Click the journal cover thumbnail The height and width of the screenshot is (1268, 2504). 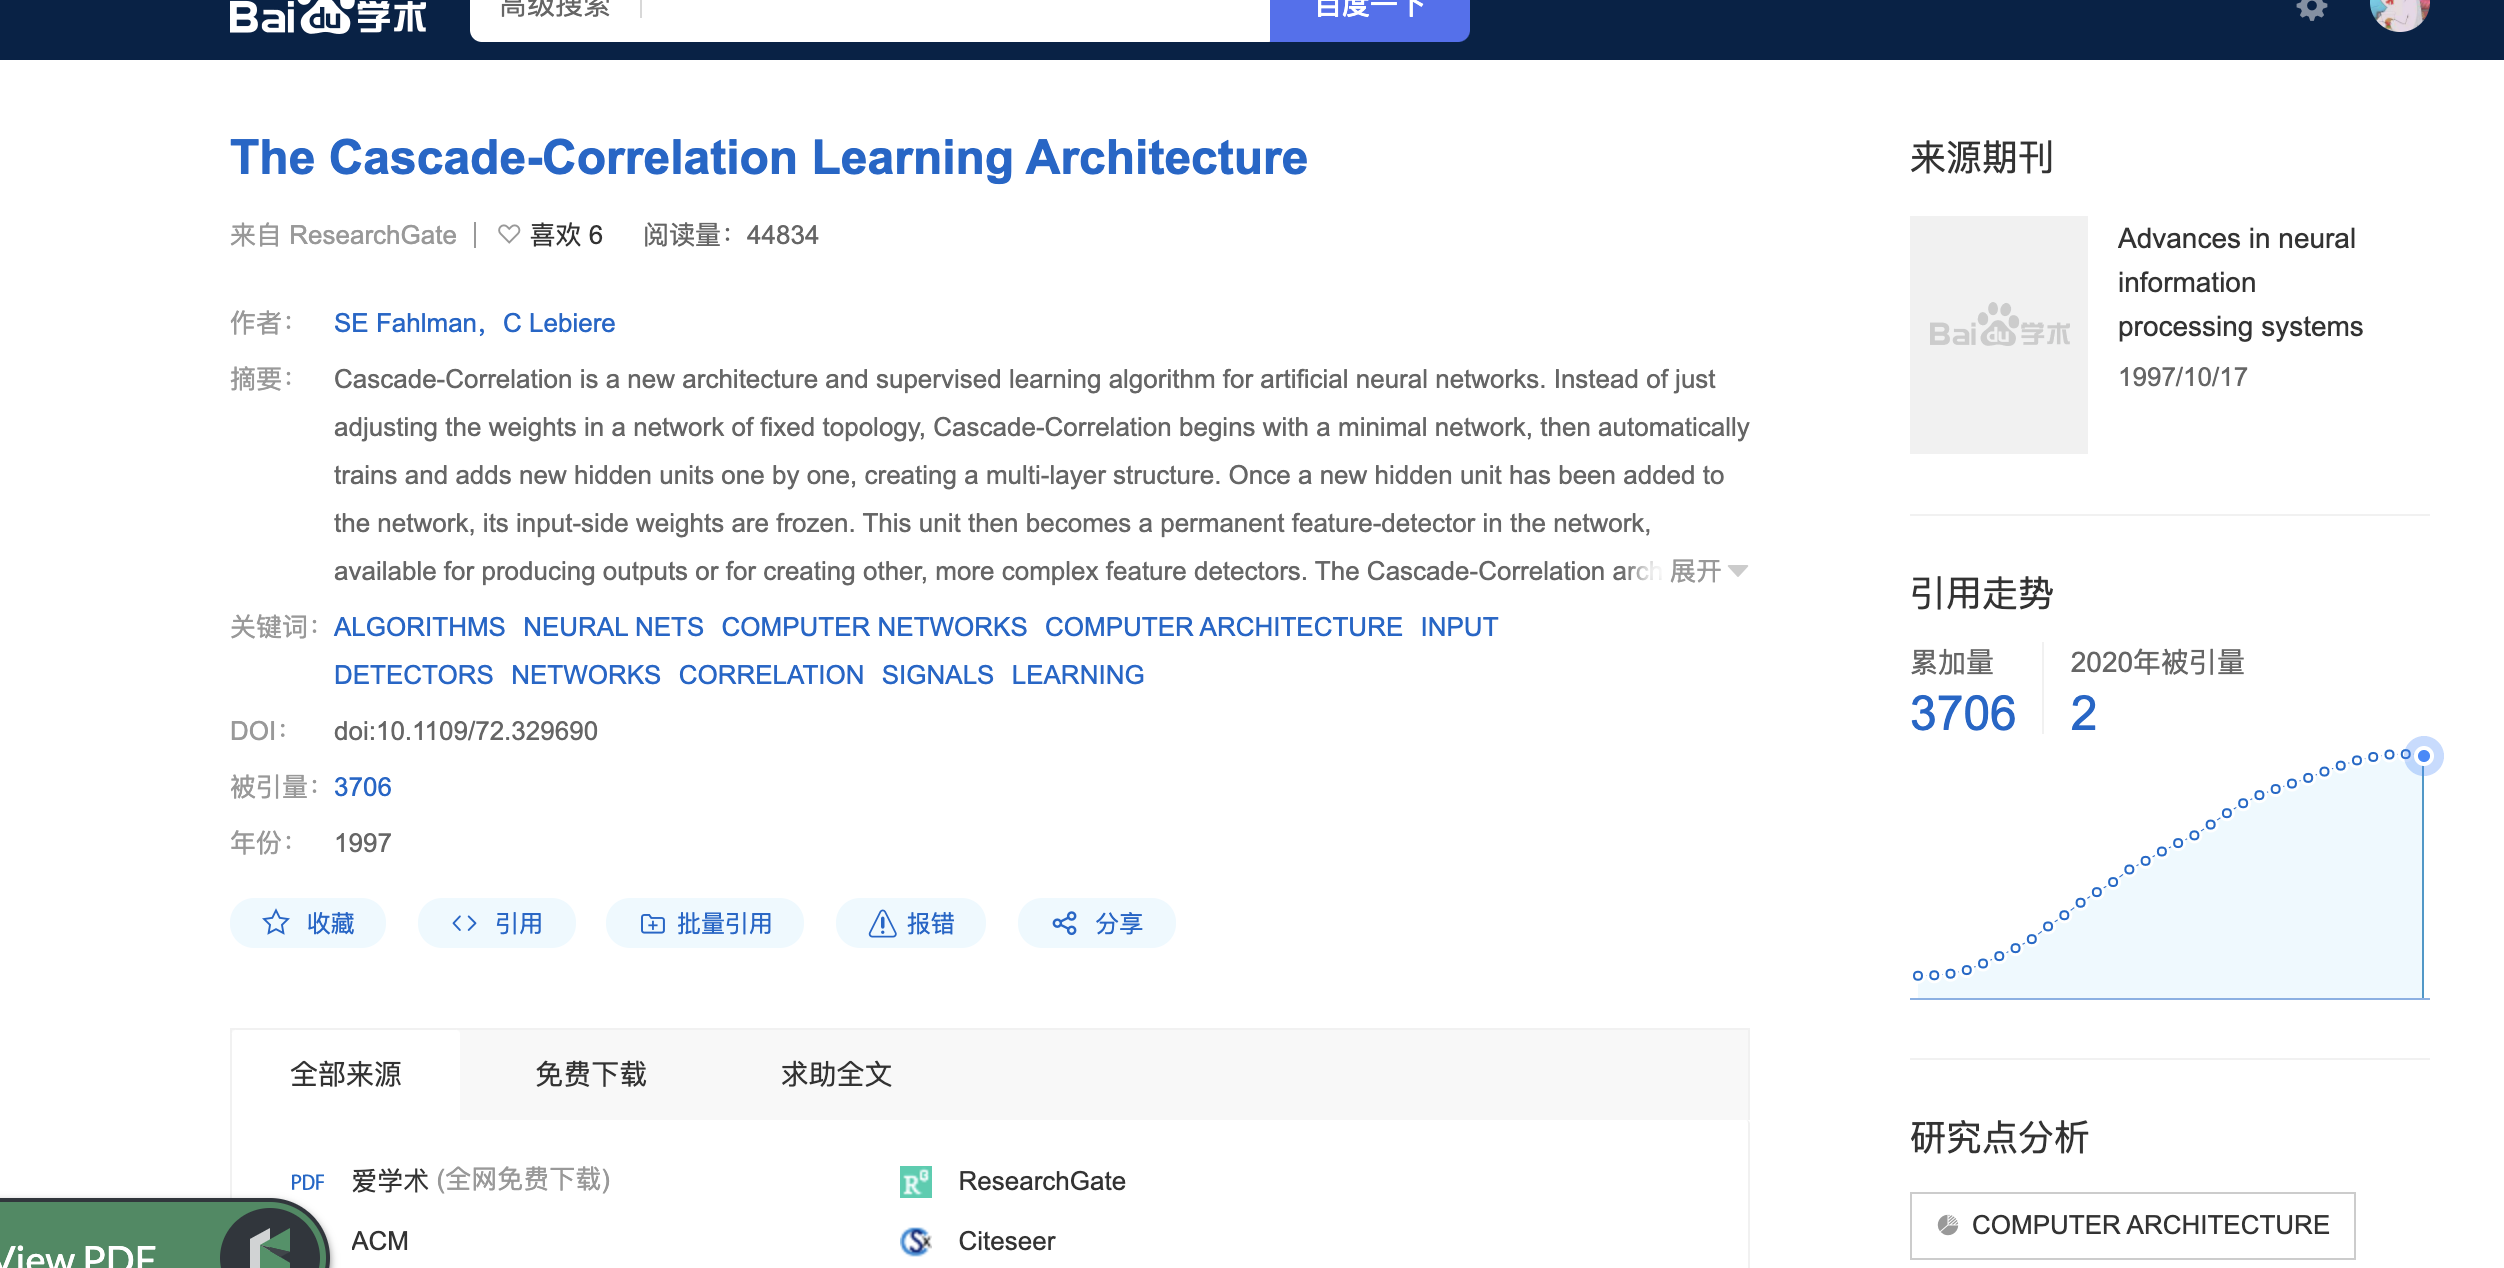[x=1998, y=335]
